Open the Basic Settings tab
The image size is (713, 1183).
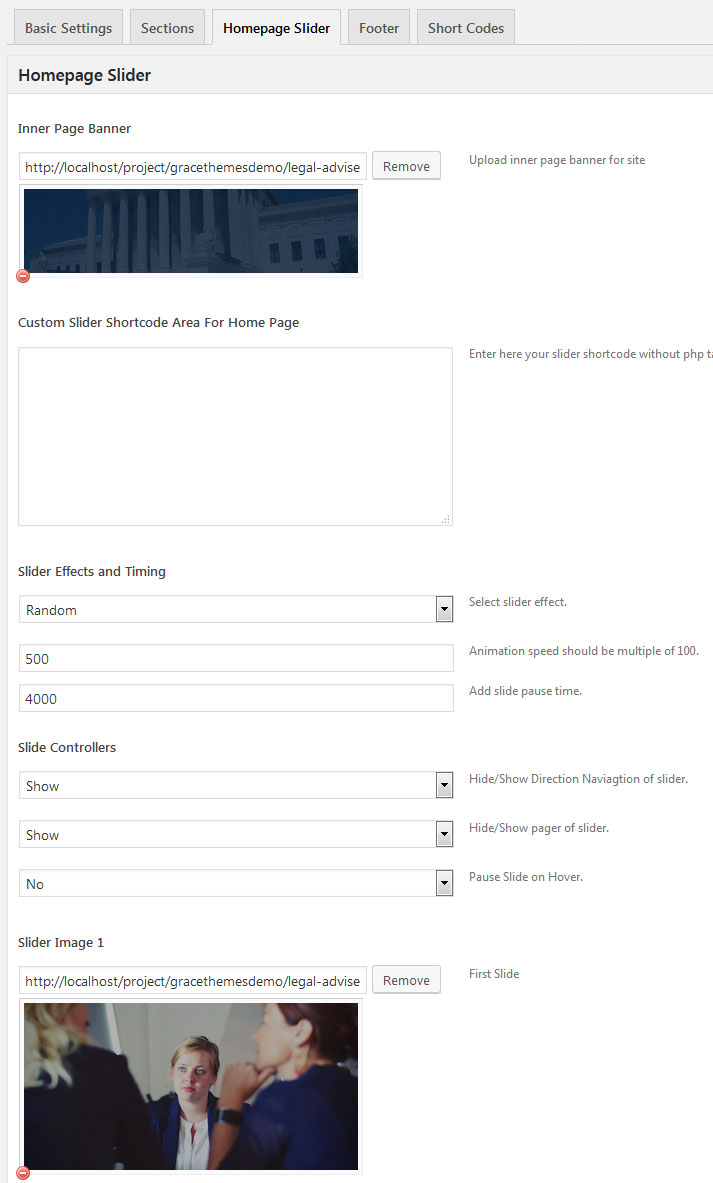69,28
